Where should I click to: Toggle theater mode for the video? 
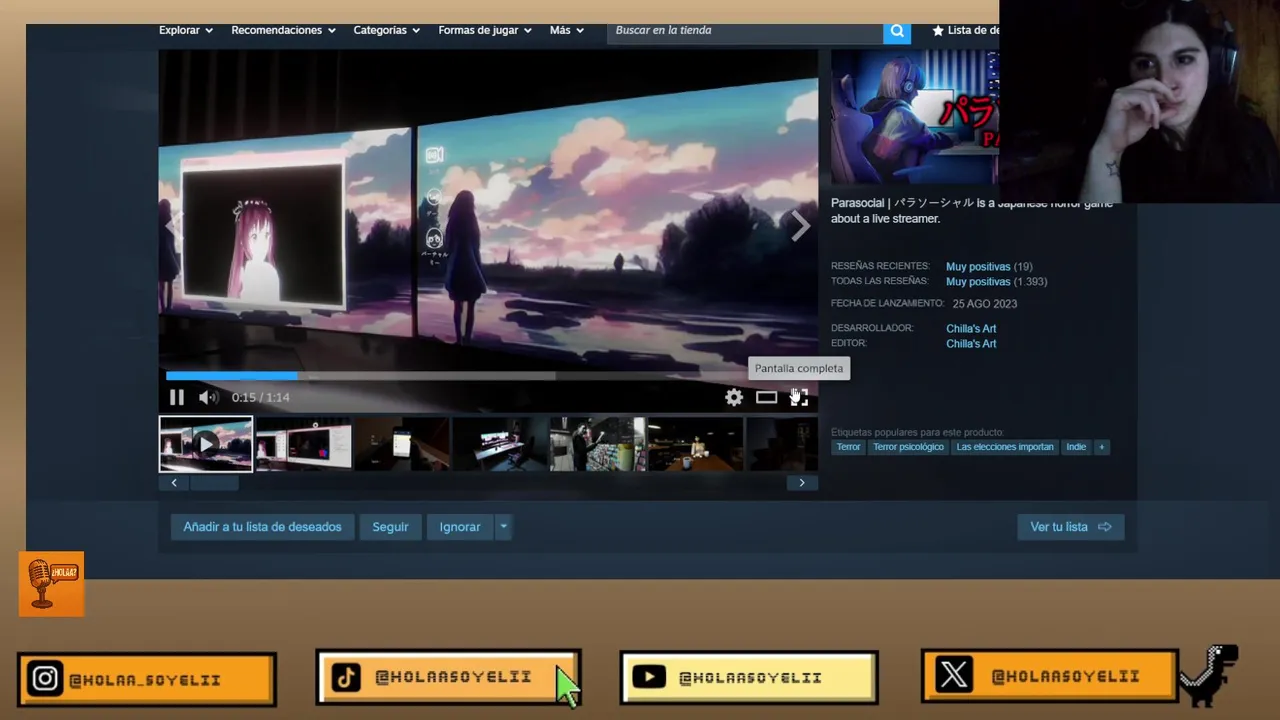coord(766,397)
